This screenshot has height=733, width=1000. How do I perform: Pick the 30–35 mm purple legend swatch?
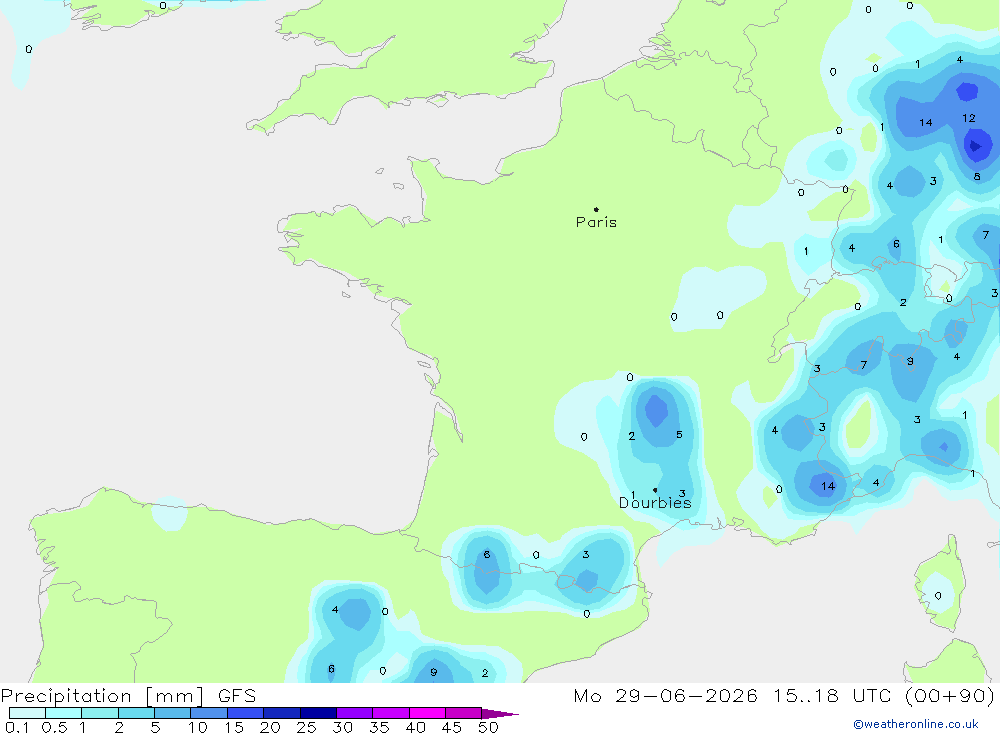(354, 713)
